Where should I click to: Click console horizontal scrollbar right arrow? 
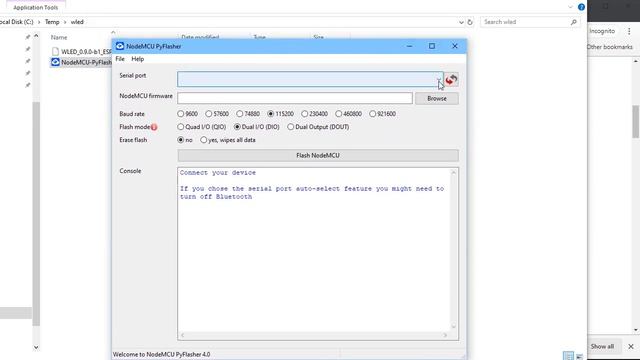(445, 335)
